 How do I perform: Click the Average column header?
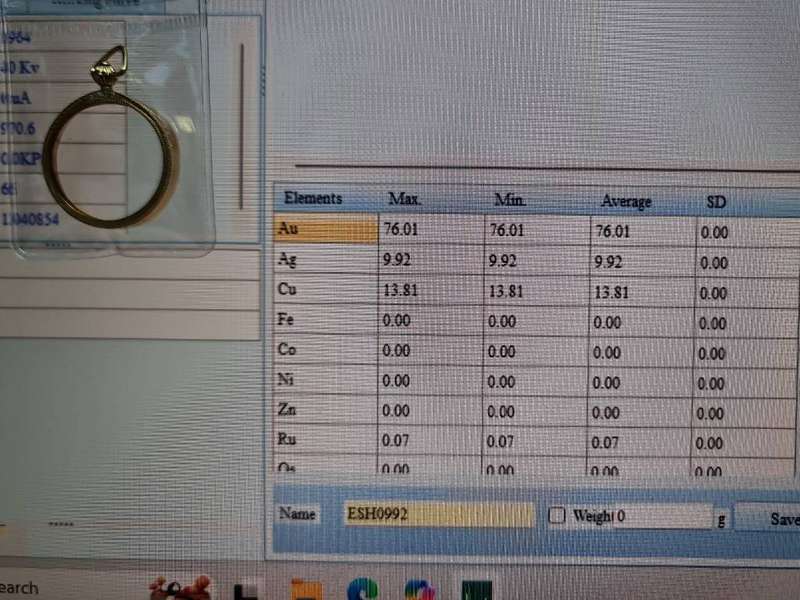626,202
